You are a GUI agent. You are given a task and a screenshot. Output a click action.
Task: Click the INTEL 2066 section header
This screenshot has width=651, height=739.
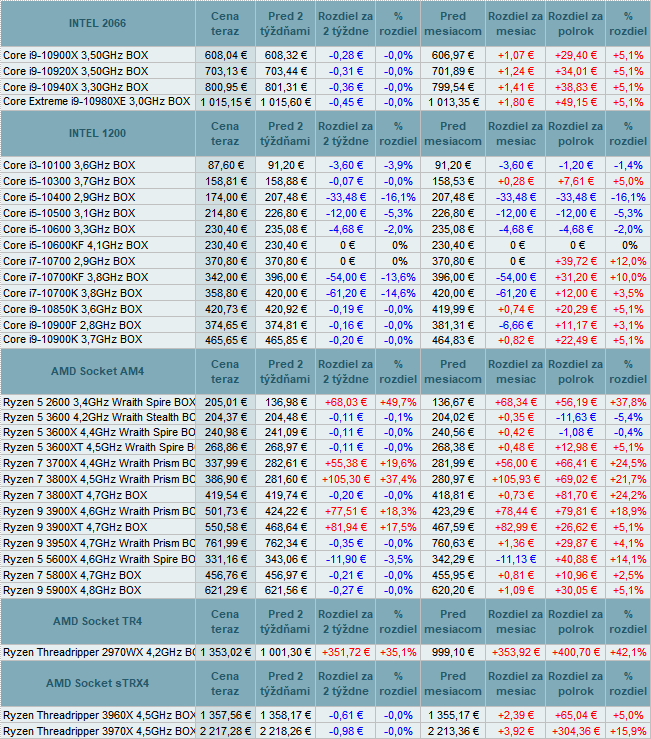(97, 24)
